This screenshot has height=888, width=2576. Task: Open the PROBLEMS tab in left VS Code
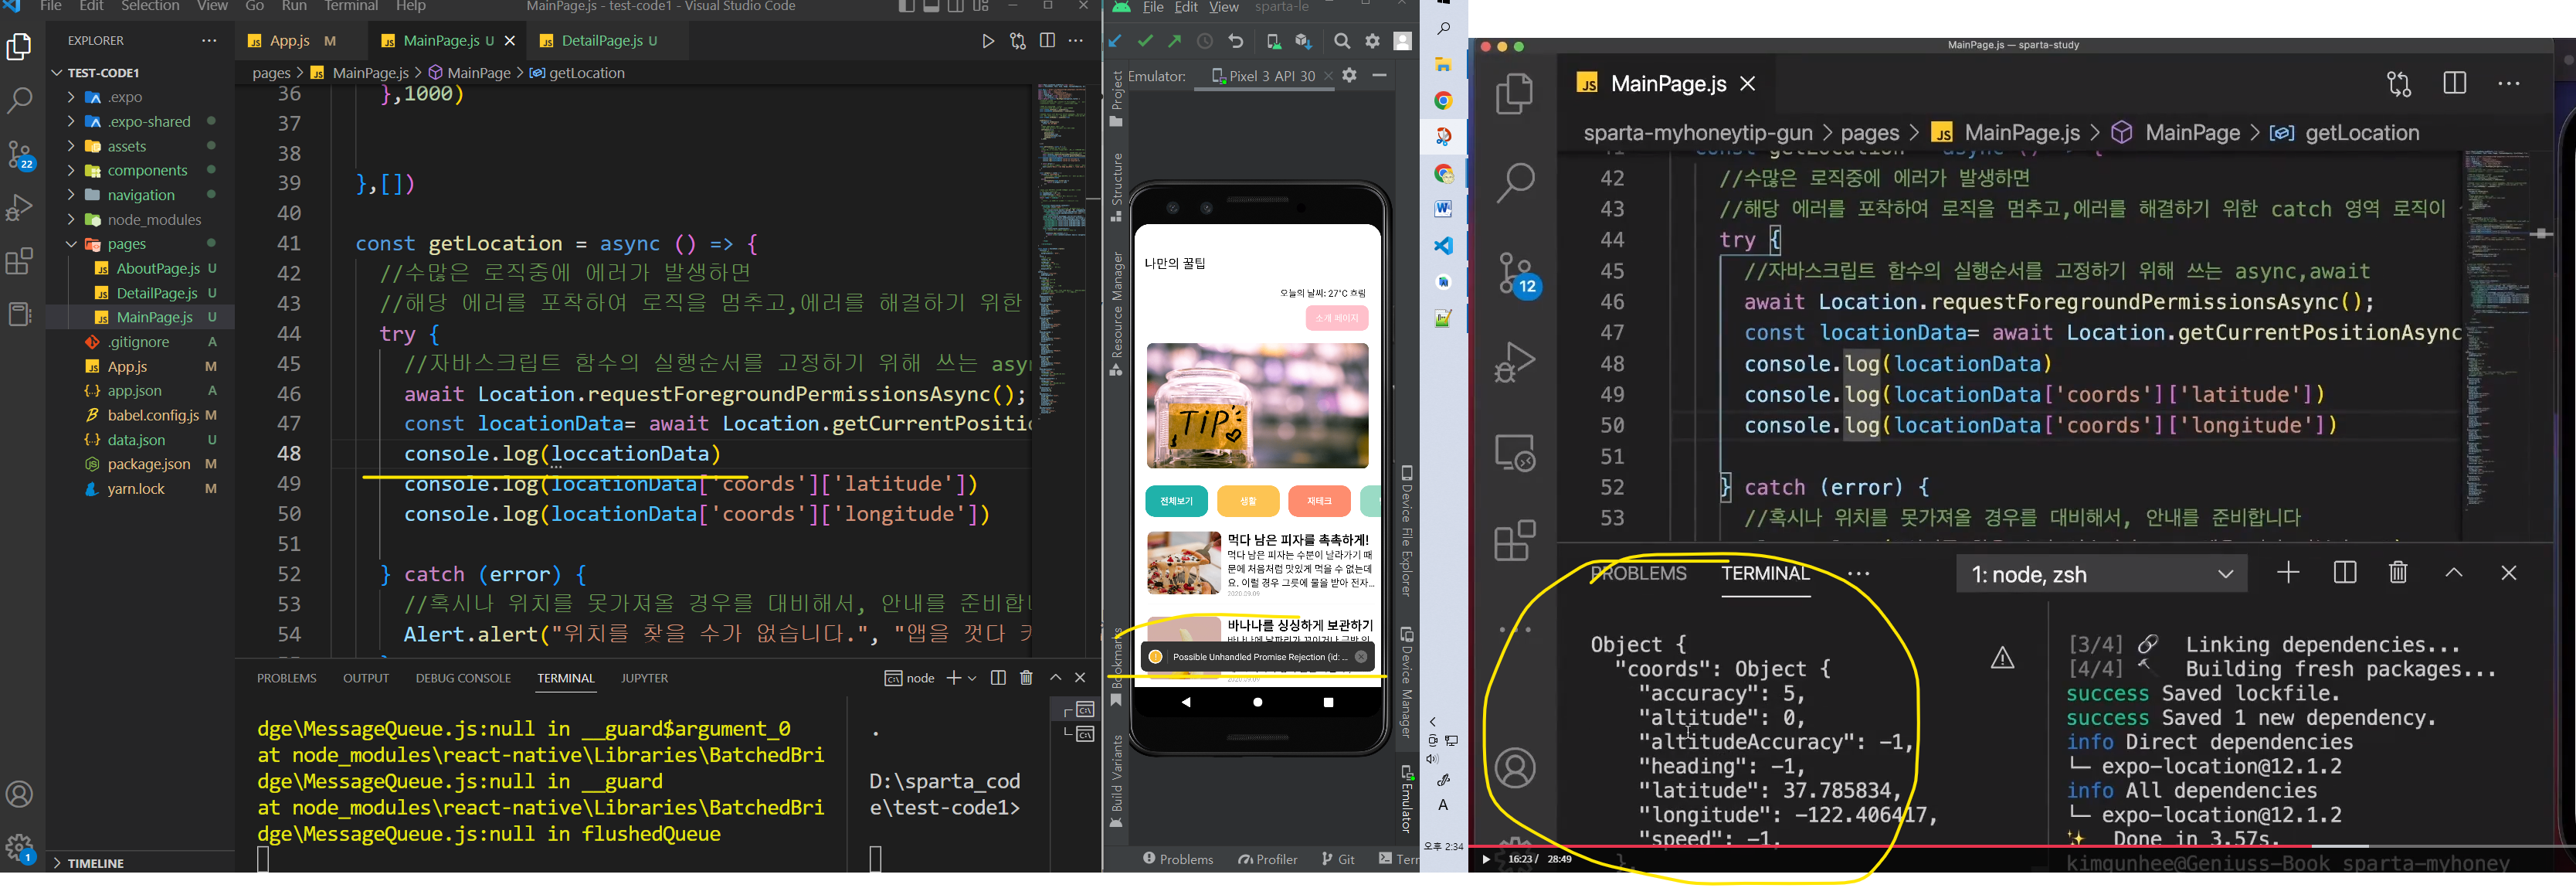pyautogui.click(x=287, y=678)
